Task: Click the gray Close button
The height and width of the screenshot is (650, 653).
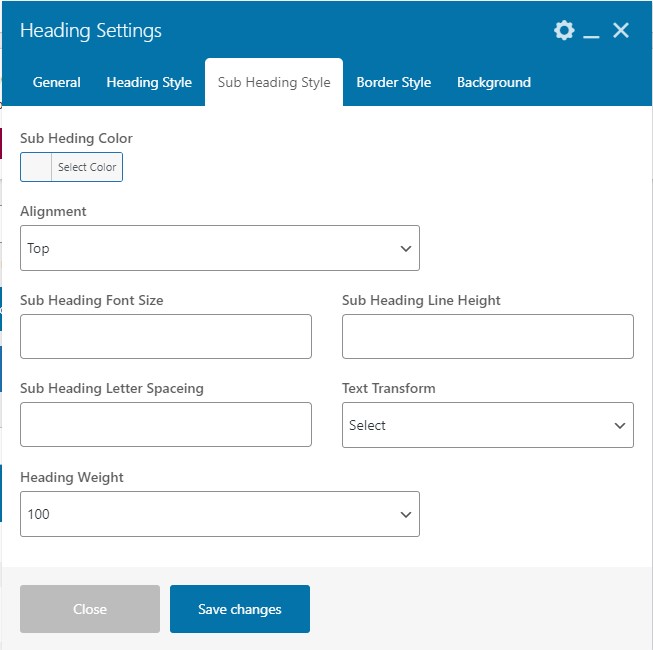Action: tap(90, 609)
